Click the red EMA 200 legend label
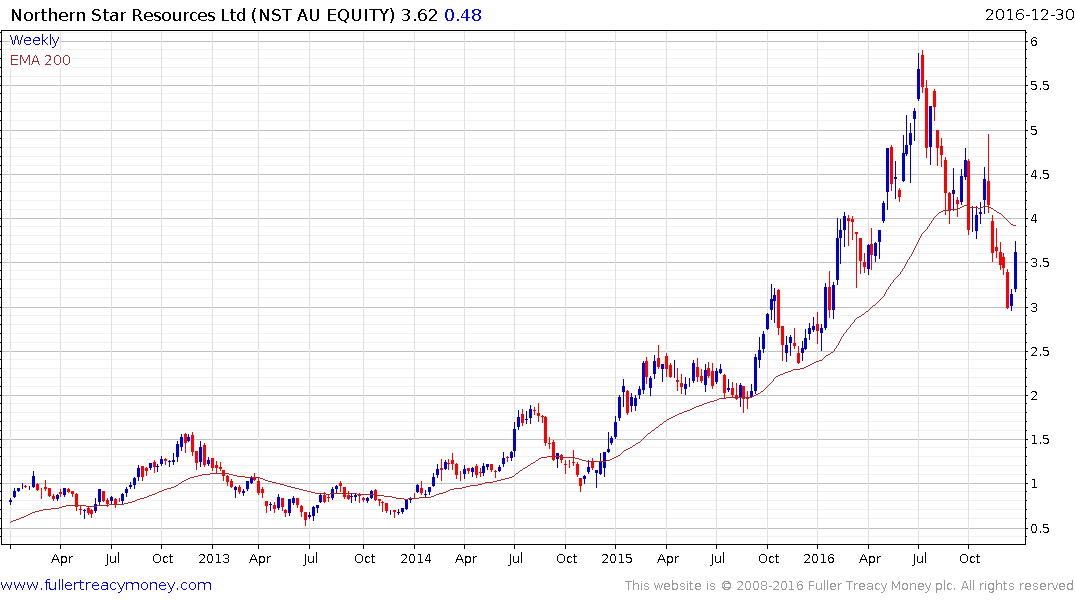 [x=40, y=60]
